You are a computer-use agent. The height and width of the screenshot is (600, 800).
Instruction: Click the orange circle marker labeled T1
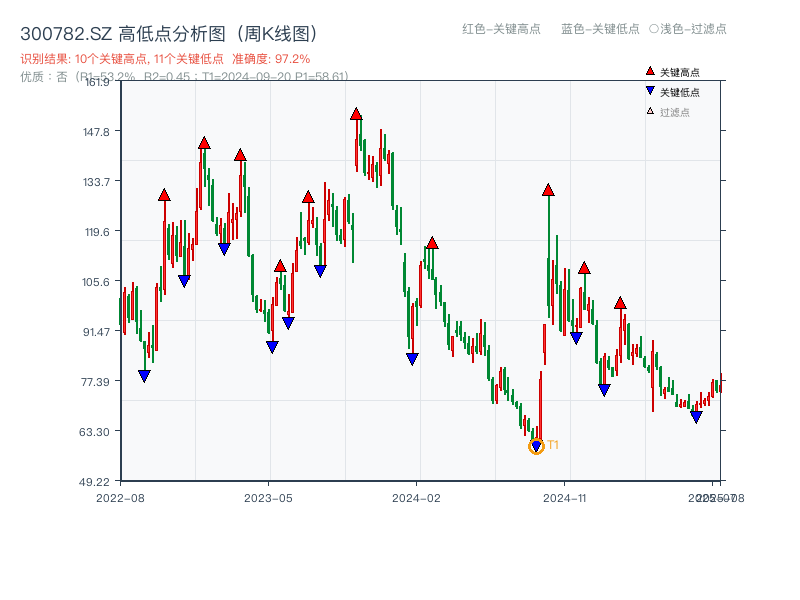point(536,446)
